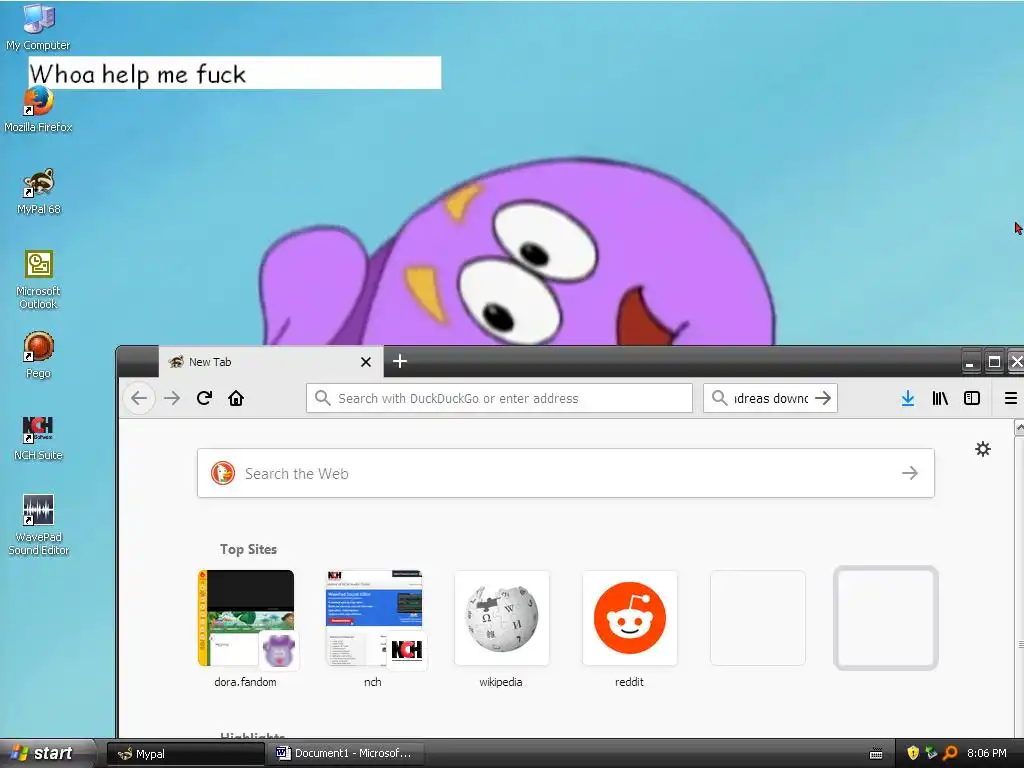Viewport: 1024px width, 768px height.
Task: Switch to Mypal taskbar button
Action: [185, 754]
